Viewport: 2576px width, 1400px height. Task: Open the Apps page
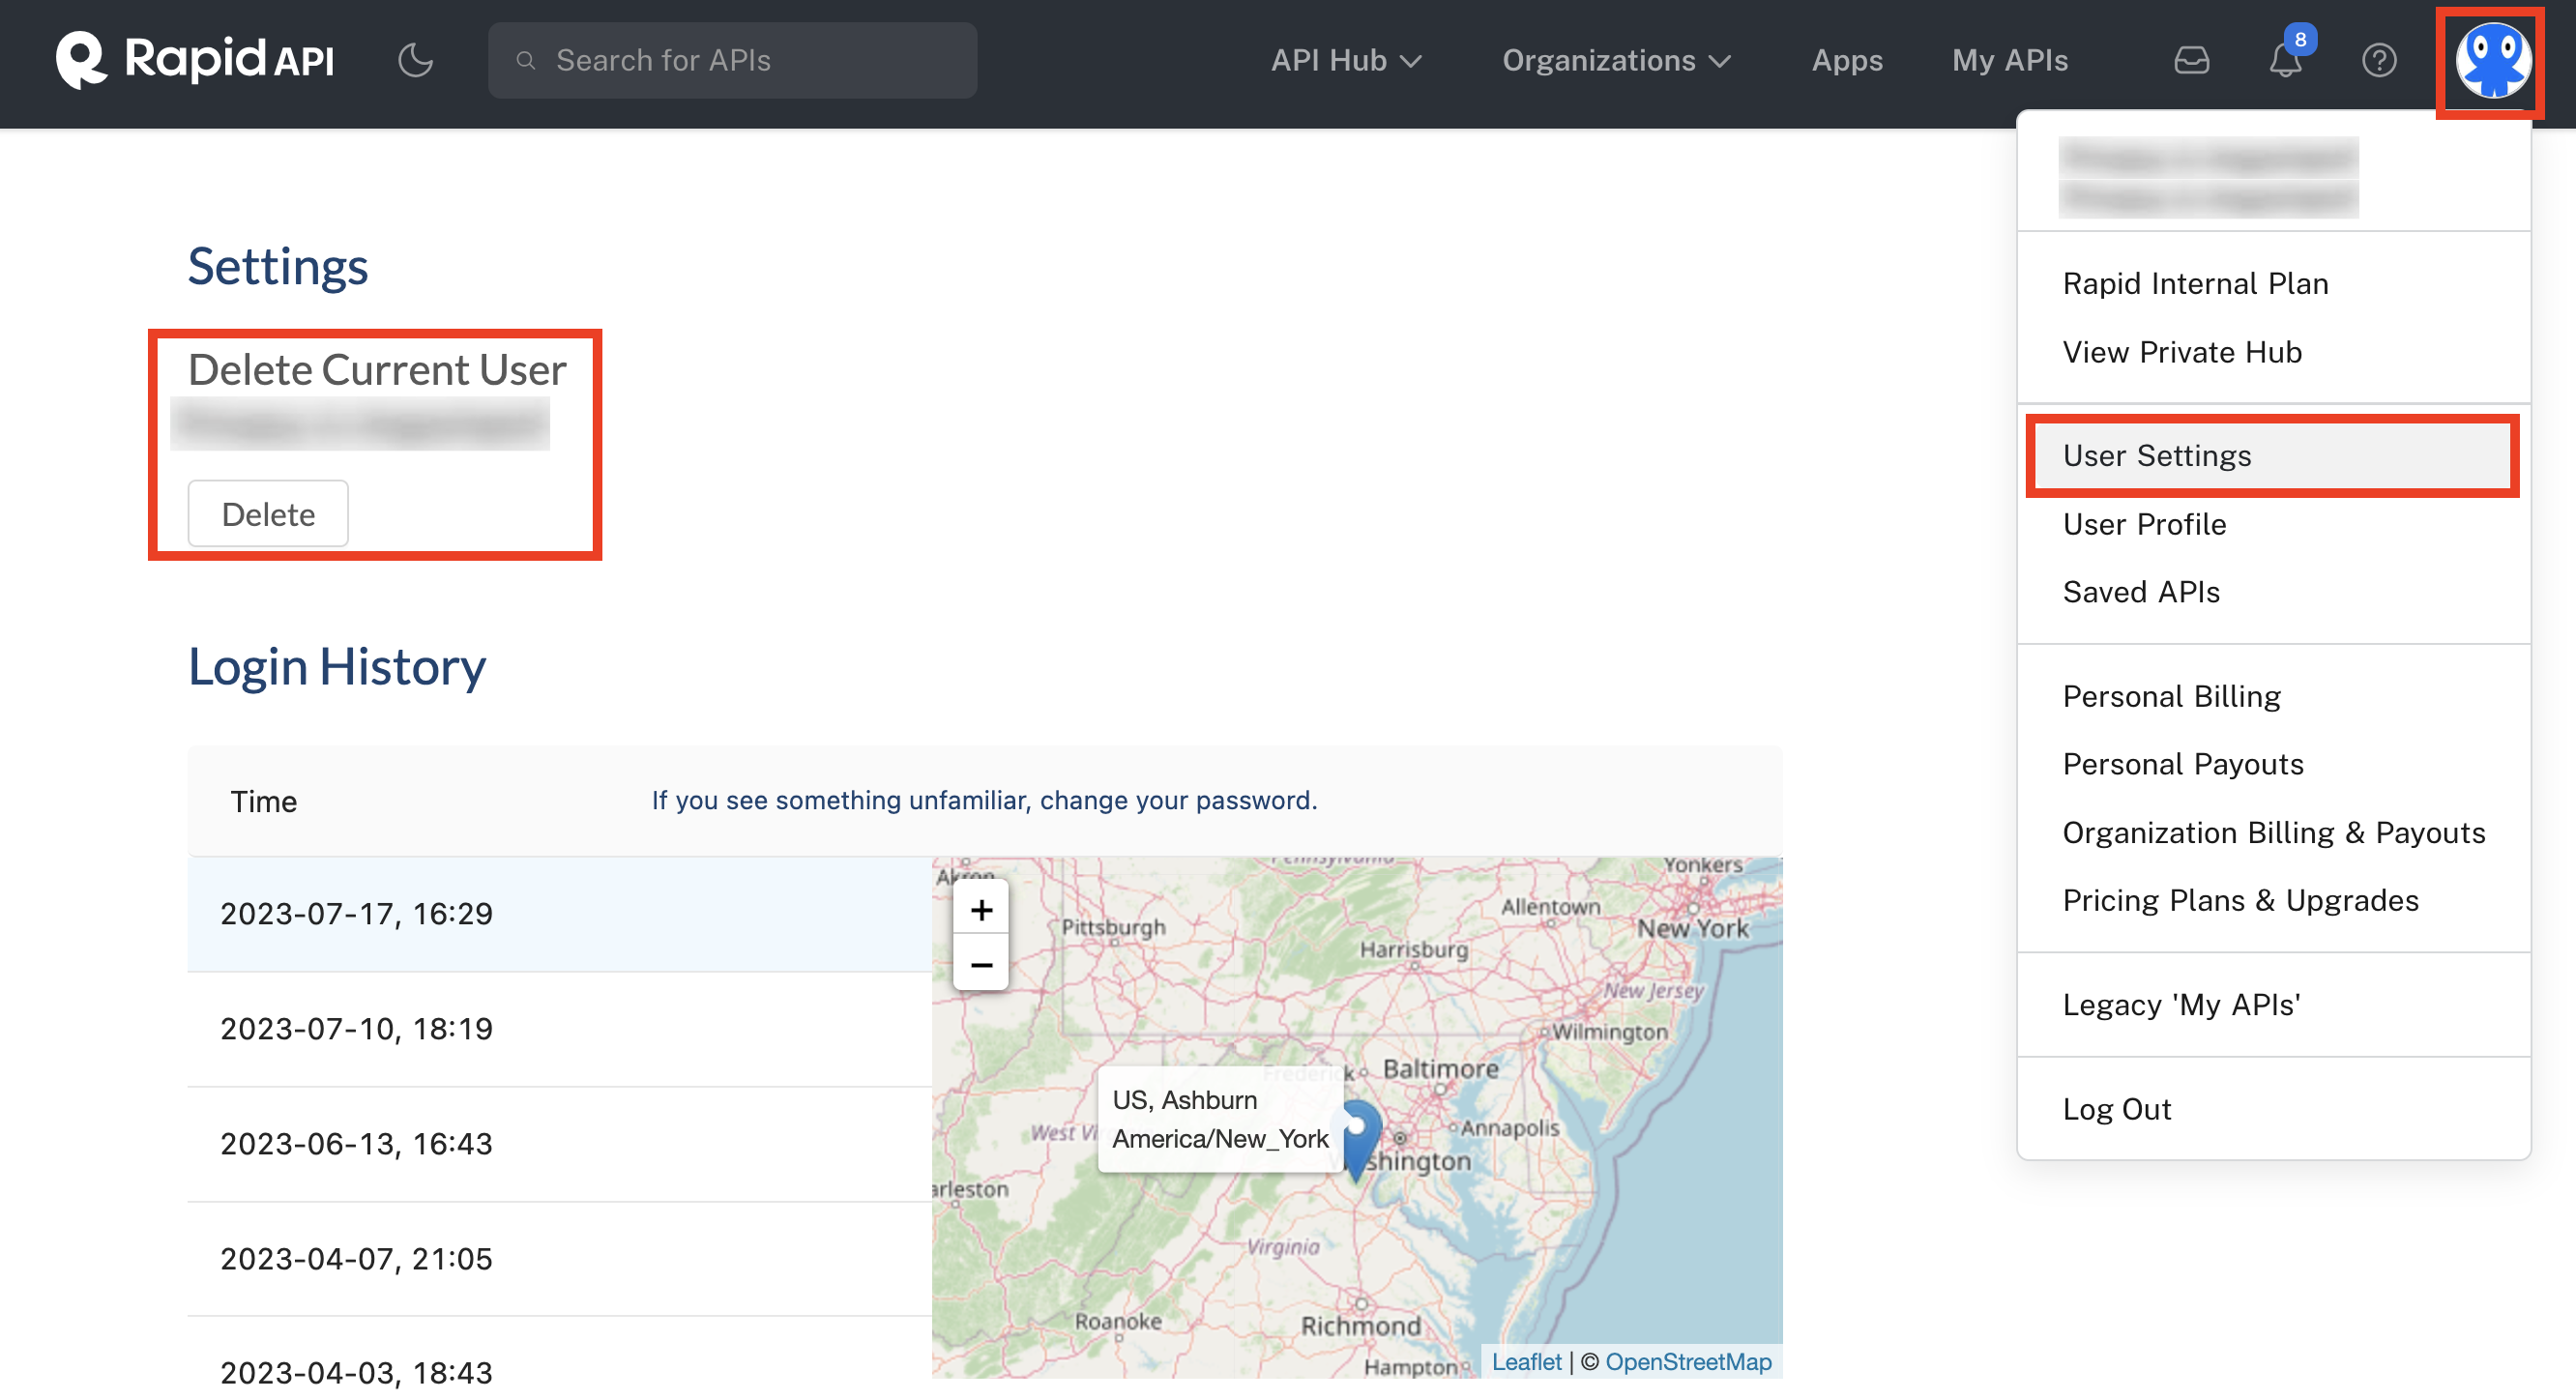click(1847, 60)
